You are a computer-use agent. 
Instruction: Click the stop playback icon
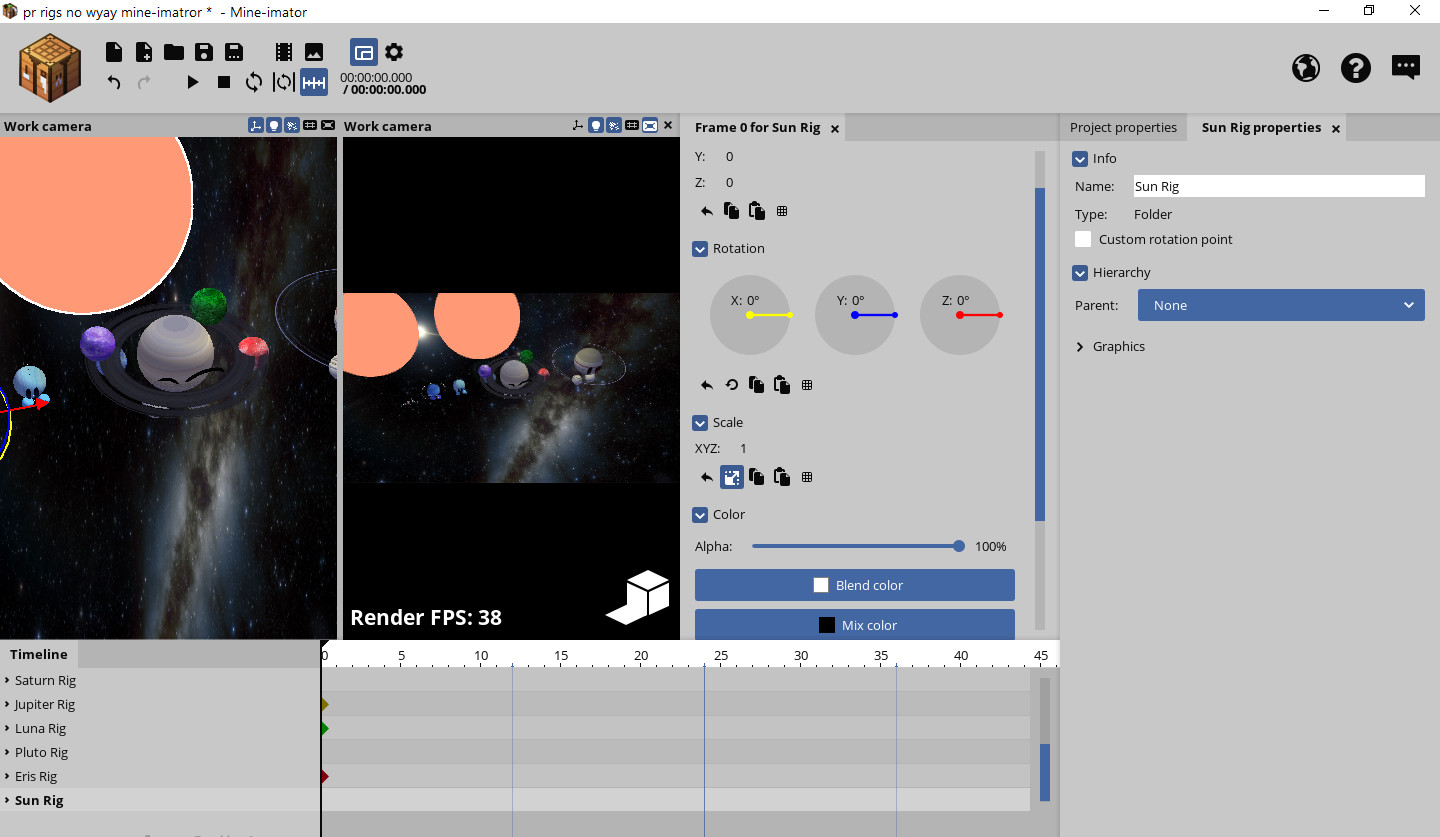[224, 82]
